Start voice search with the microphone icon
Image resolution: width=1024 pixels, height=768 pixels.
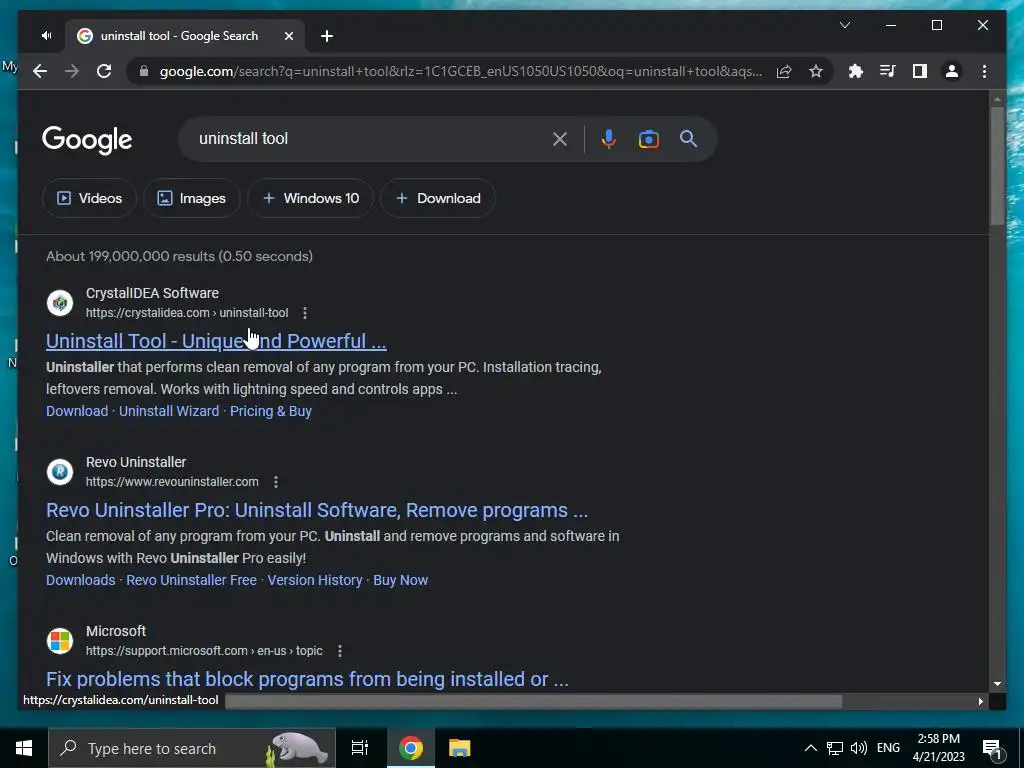coord(608,139)
